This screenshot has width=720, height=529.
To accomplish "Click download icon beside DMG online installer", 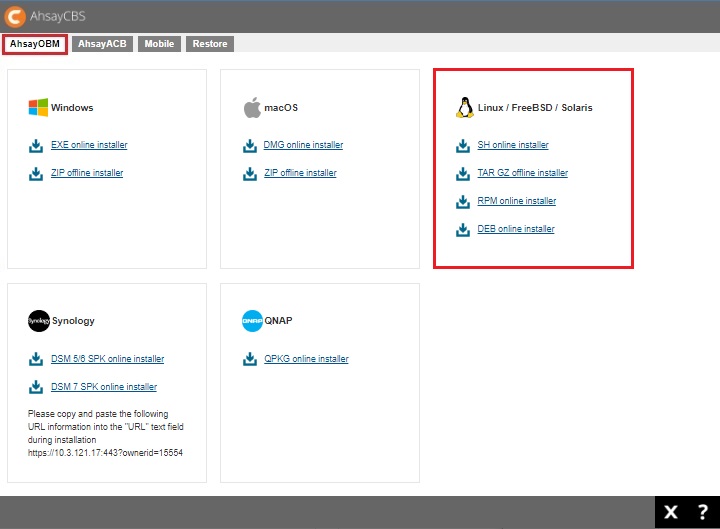I will (249, 146).
